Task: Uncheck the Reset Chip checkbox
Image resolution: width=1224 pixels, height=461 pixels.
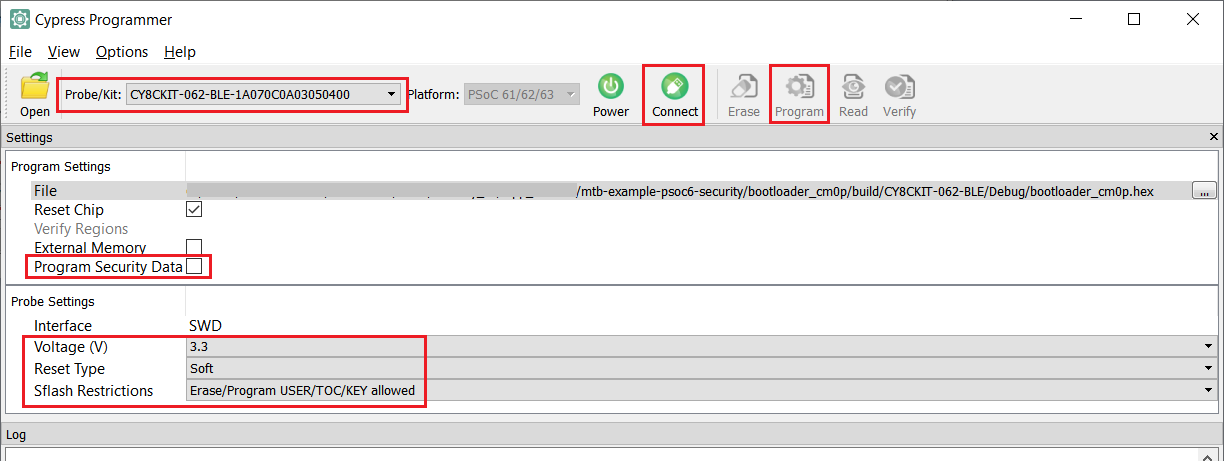Action: click(x=195, y=210)
